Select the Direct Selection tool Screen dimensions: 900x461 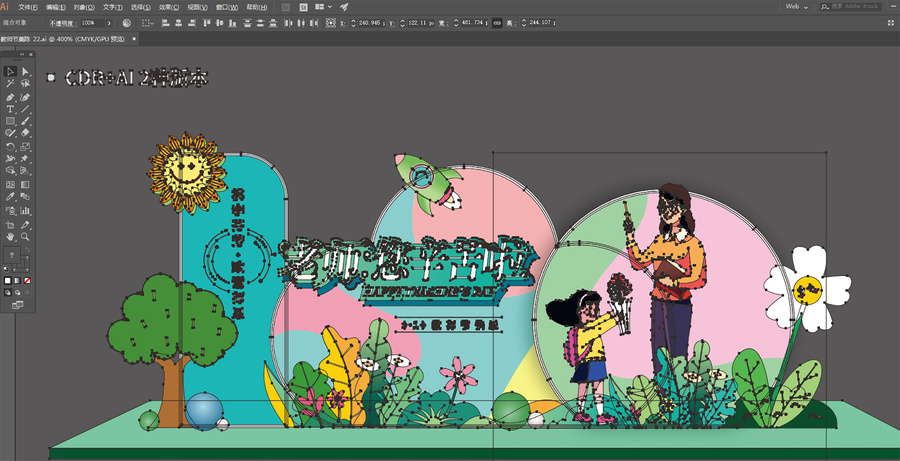[x=25, y=71]
